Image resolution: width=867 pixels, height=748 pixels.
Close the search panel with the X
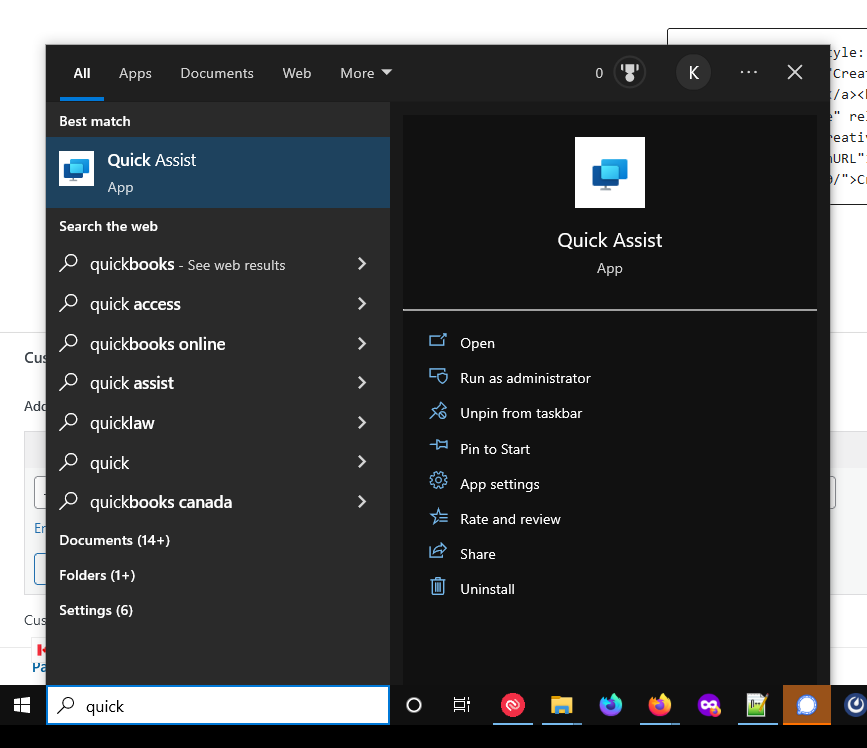795,72
